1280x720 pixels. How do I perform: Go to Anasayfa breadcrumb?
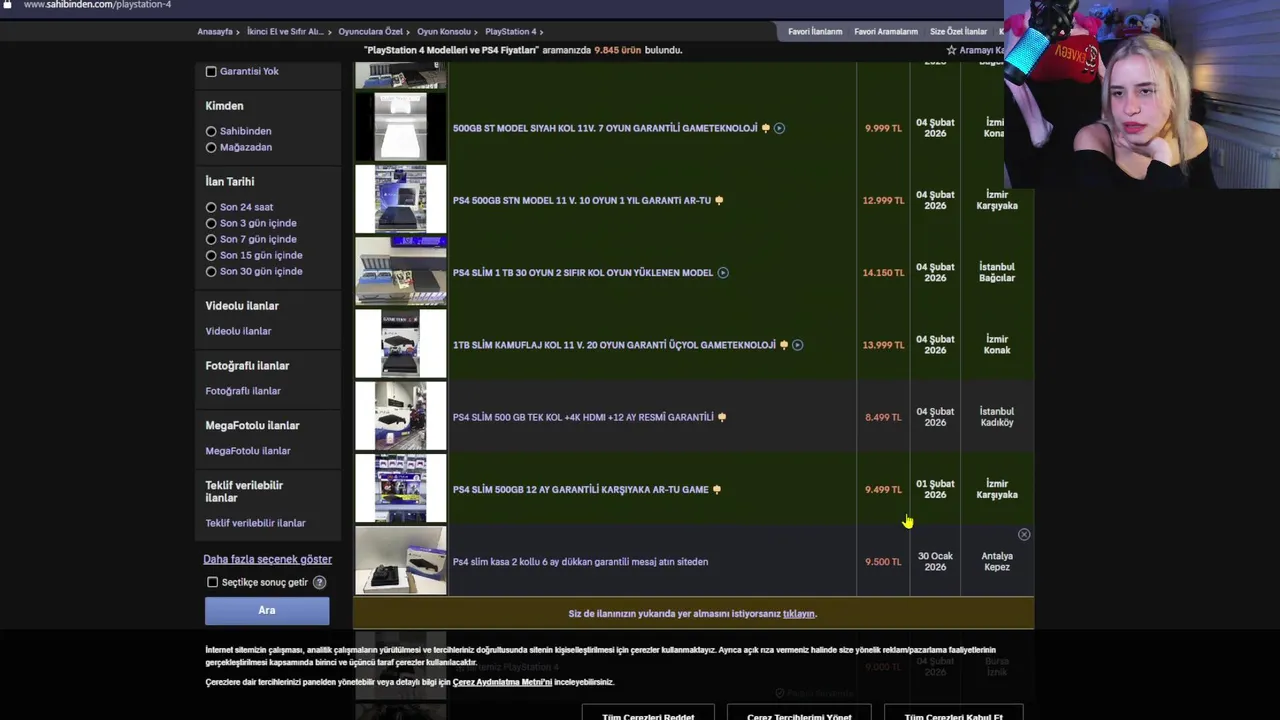point(215,32)
